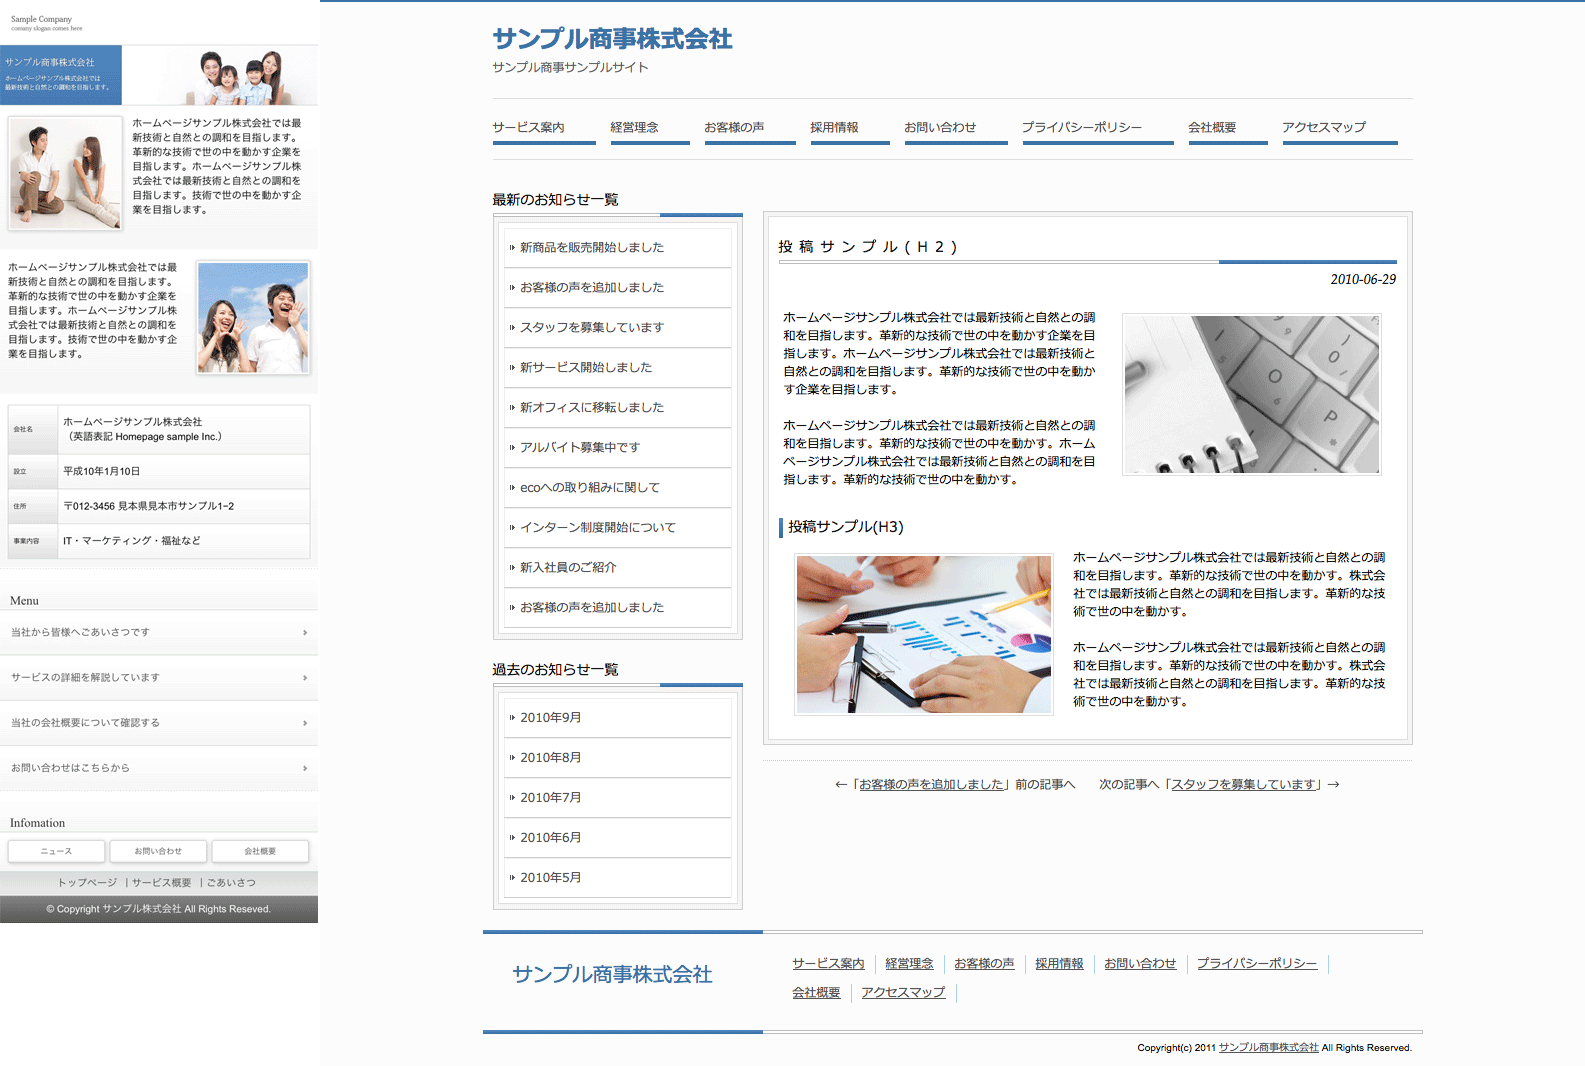Image resolution: width=1585 pixels, height=1066 pixels.
Task: Expand the 2010年9月 archive entry
Action: pos(550,718)
